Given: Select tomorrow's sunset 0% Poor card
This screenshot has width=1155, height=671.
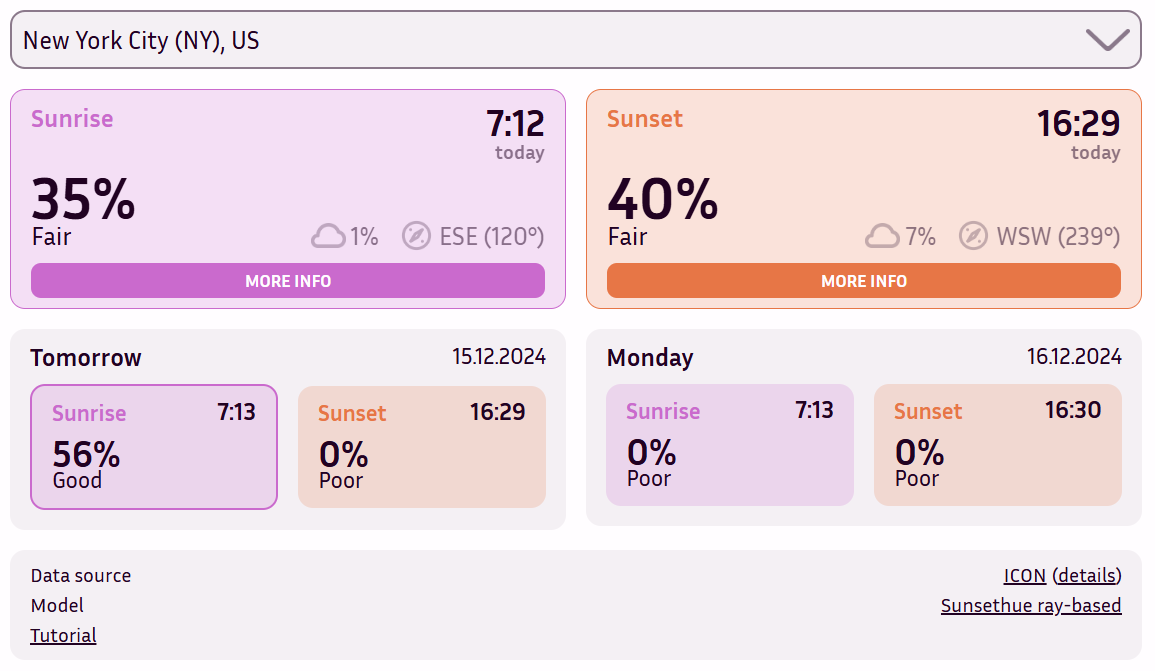Looking at the screenshot, I should (x=422, y=447).
